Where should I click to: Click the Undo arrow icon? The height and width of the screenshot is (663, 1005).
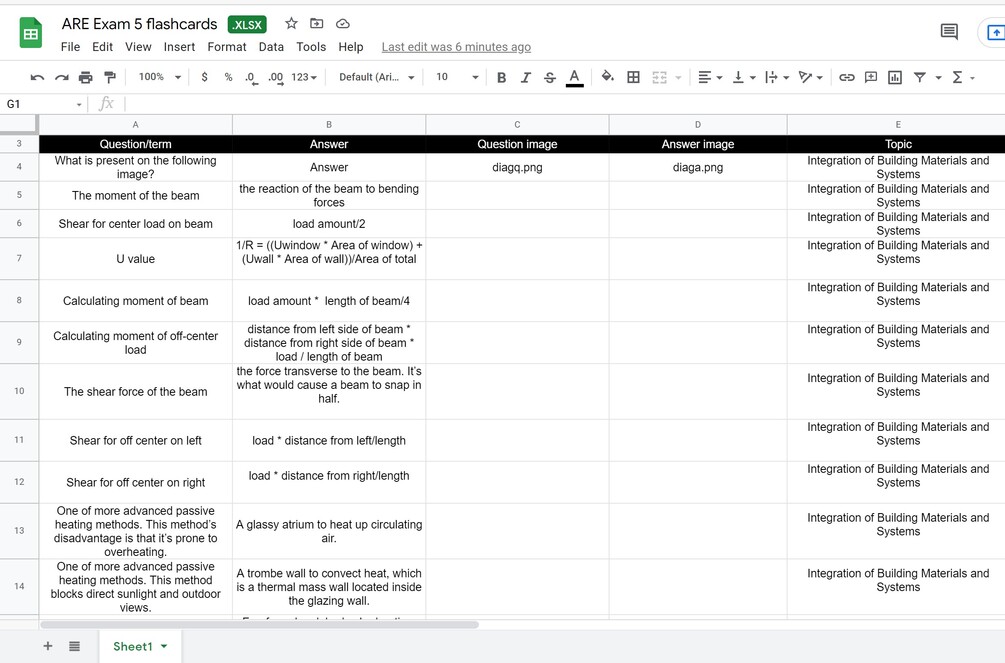[37, 78]
